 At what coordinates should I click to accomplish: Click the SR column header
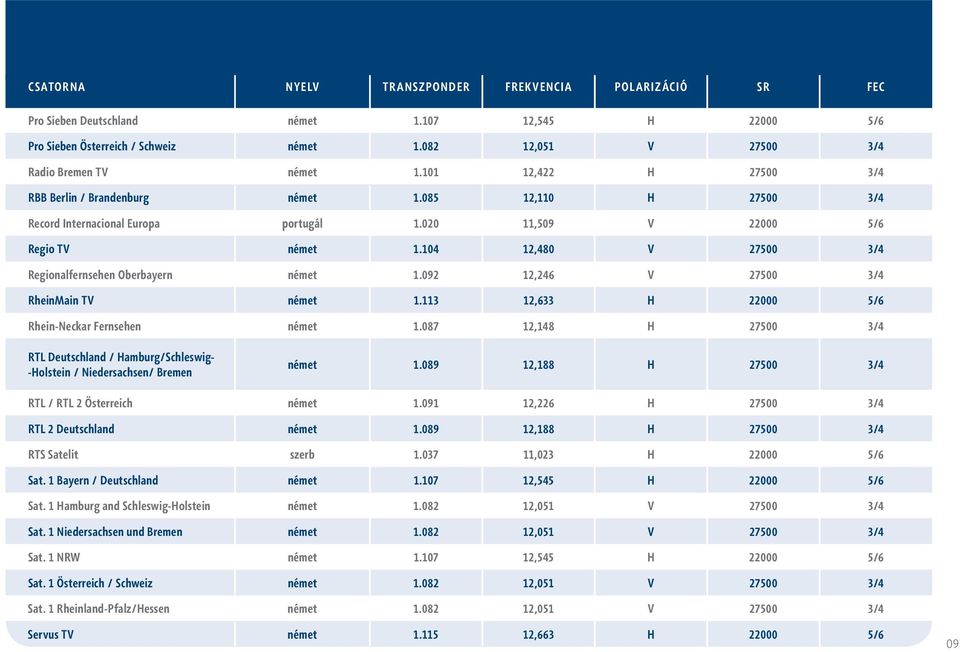(763, 87)
